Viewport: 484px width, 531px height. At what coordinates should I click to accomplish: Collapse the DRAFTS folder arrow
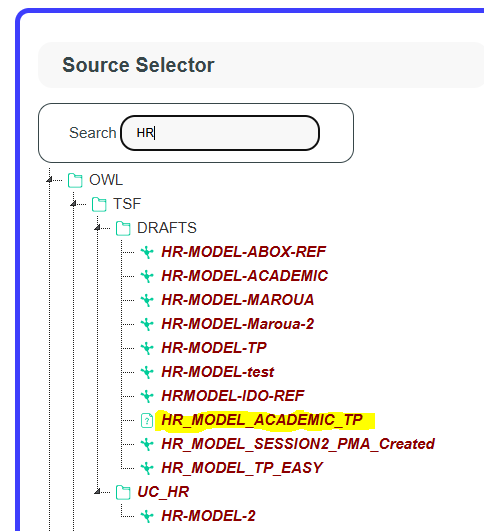pyautogui.click(x=98, y=228)
